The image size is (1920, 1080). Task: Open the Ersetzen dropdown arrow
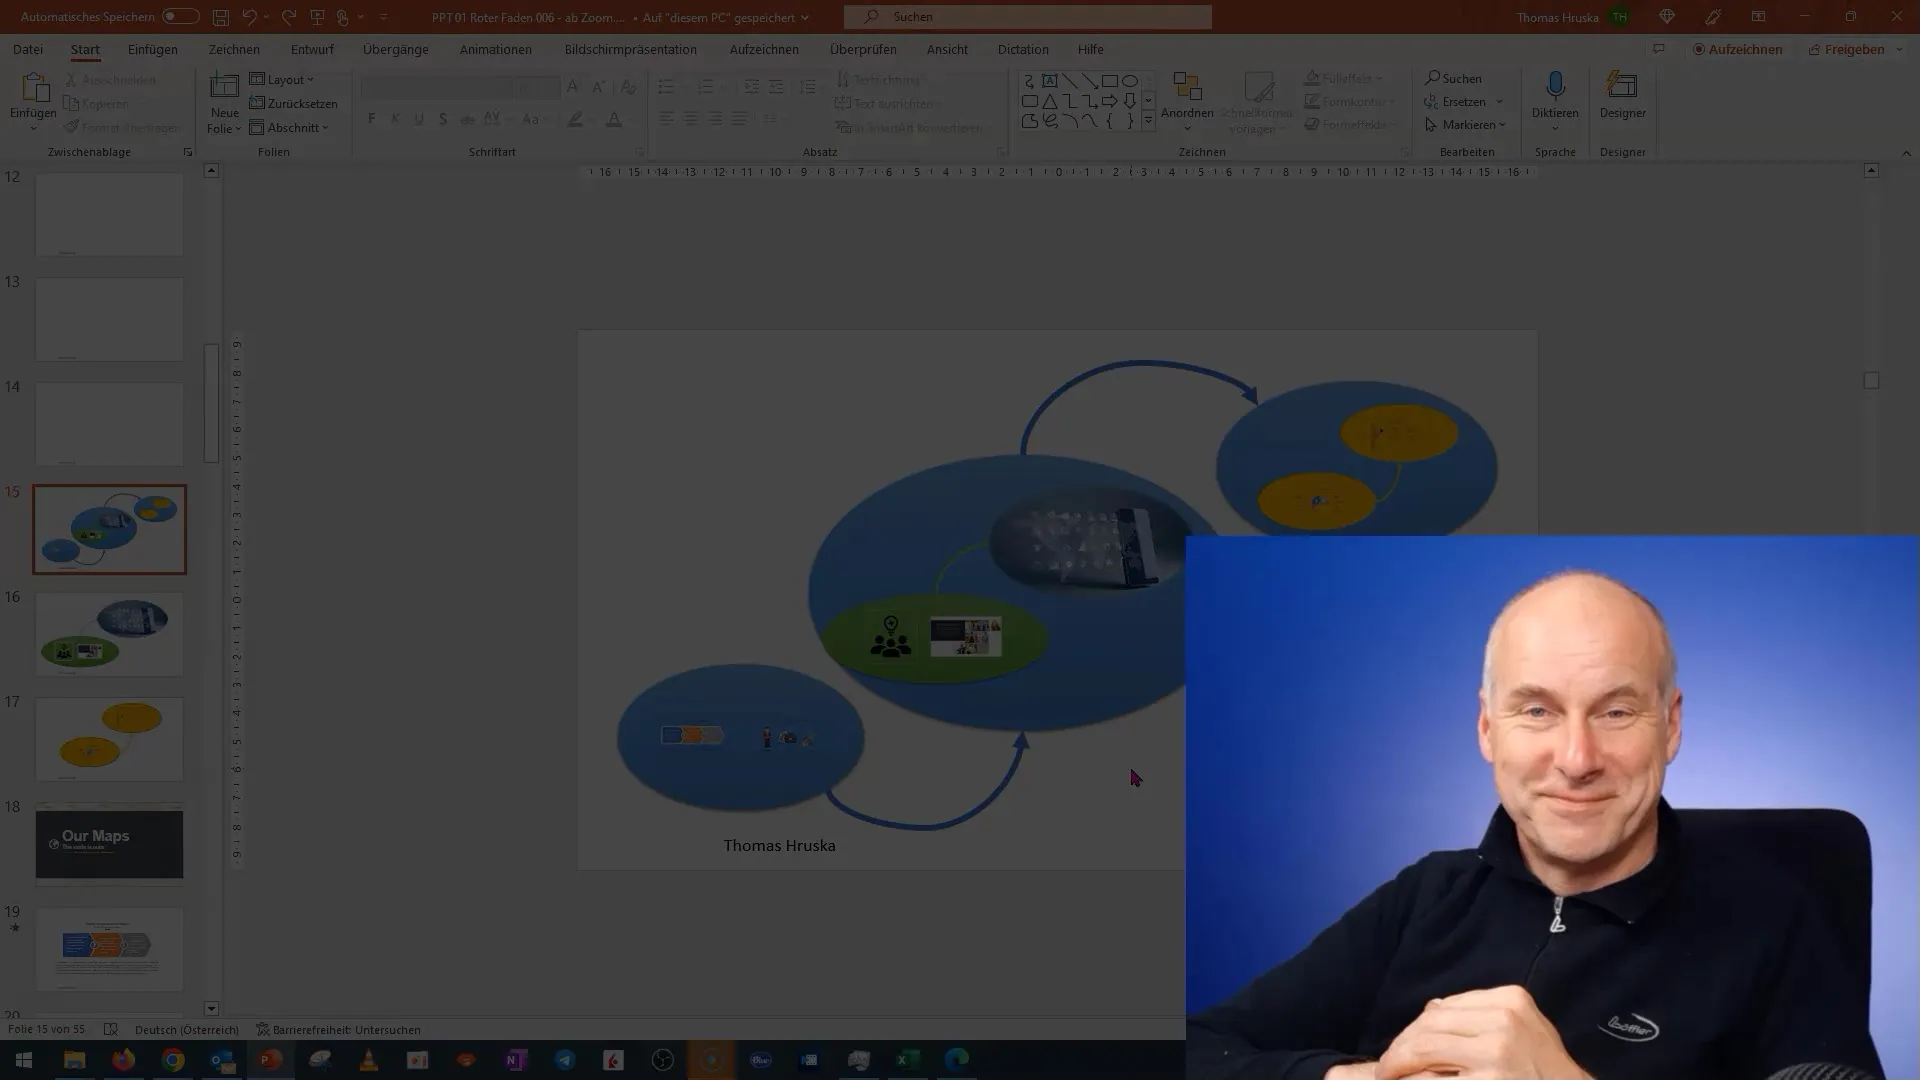(1499, 102)
